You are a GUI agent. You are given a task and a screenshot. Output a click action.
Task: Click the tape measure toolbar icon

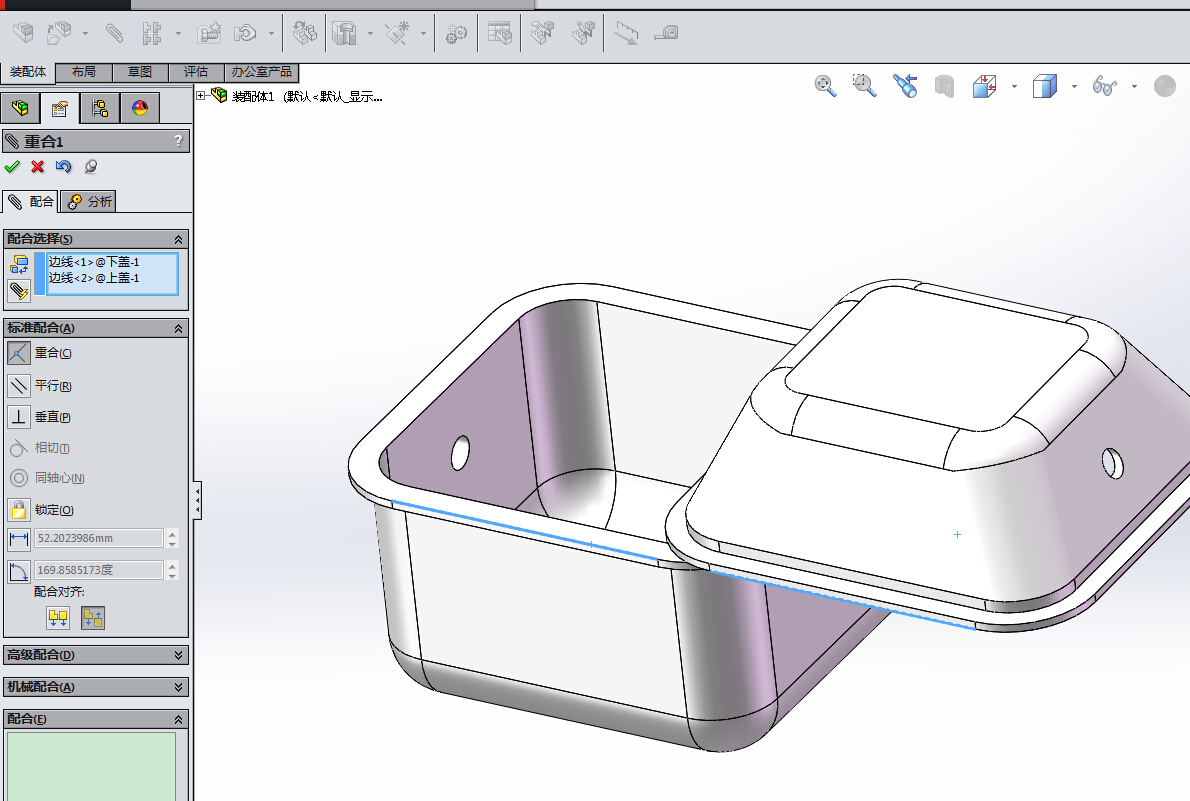(666, 33)
